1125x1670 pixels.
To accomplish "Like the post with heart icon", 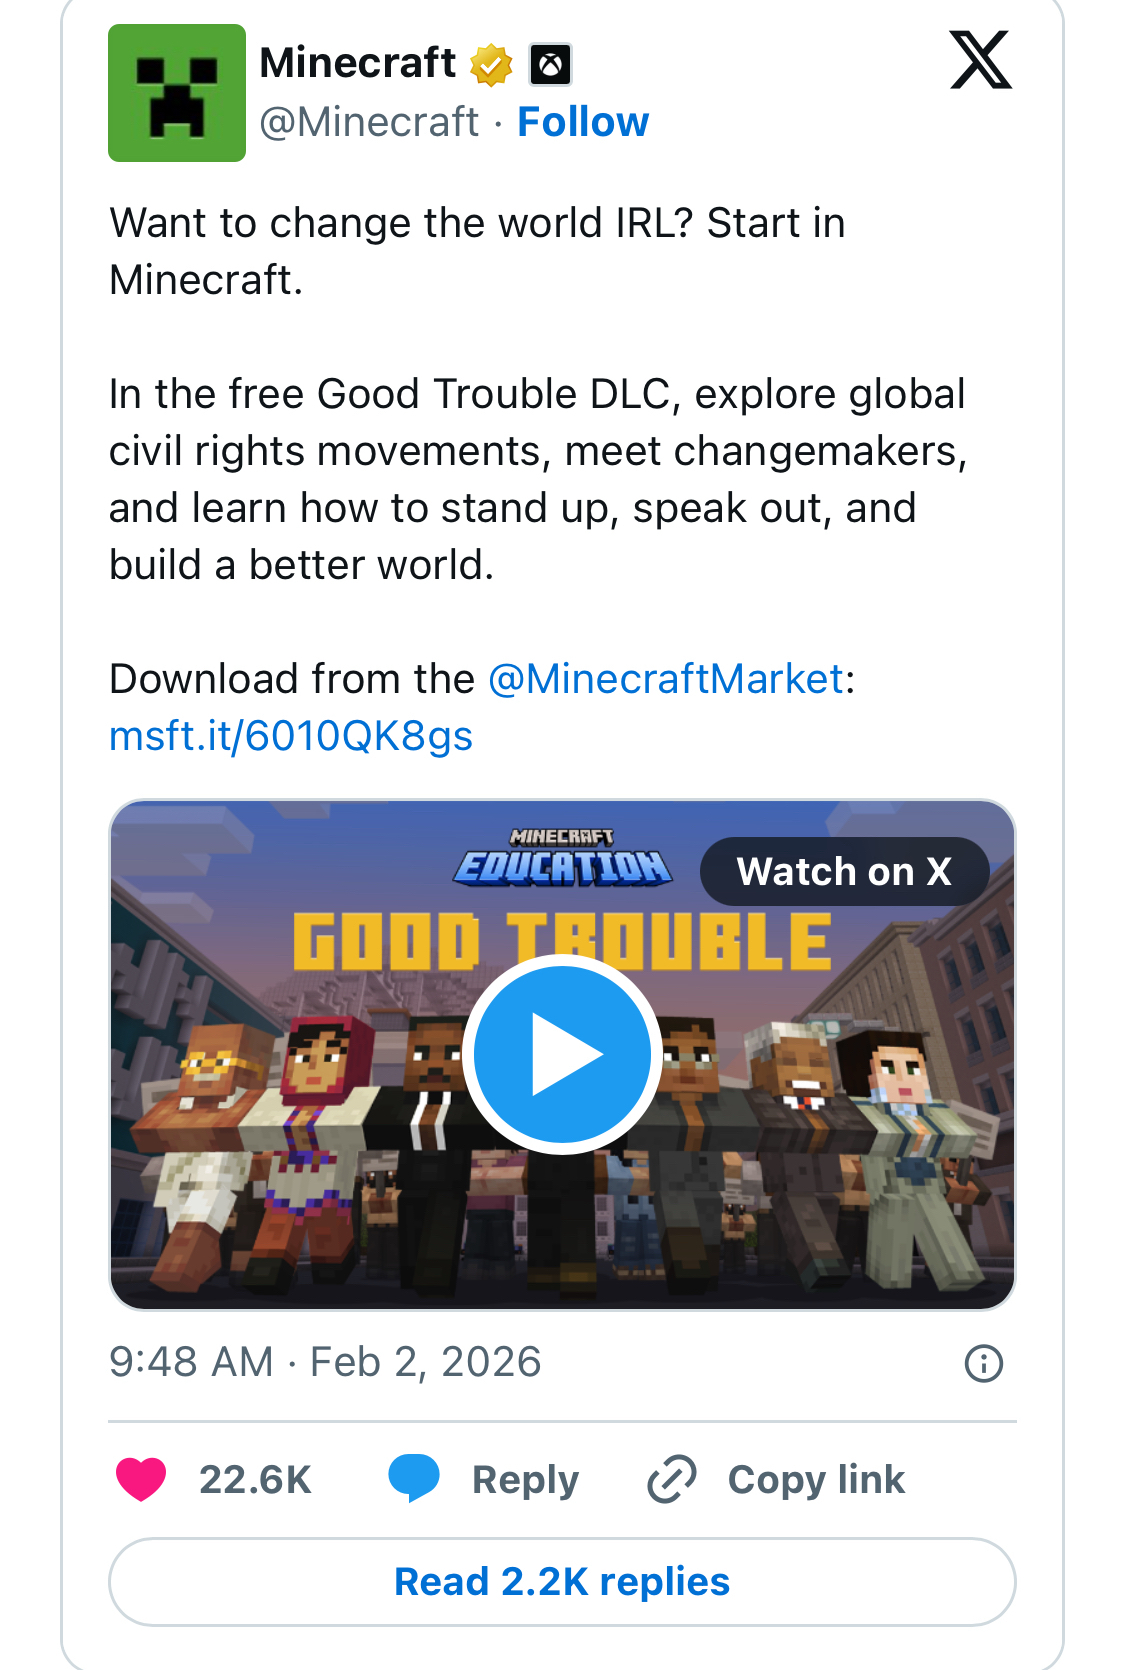I will tap(141, 1479).
